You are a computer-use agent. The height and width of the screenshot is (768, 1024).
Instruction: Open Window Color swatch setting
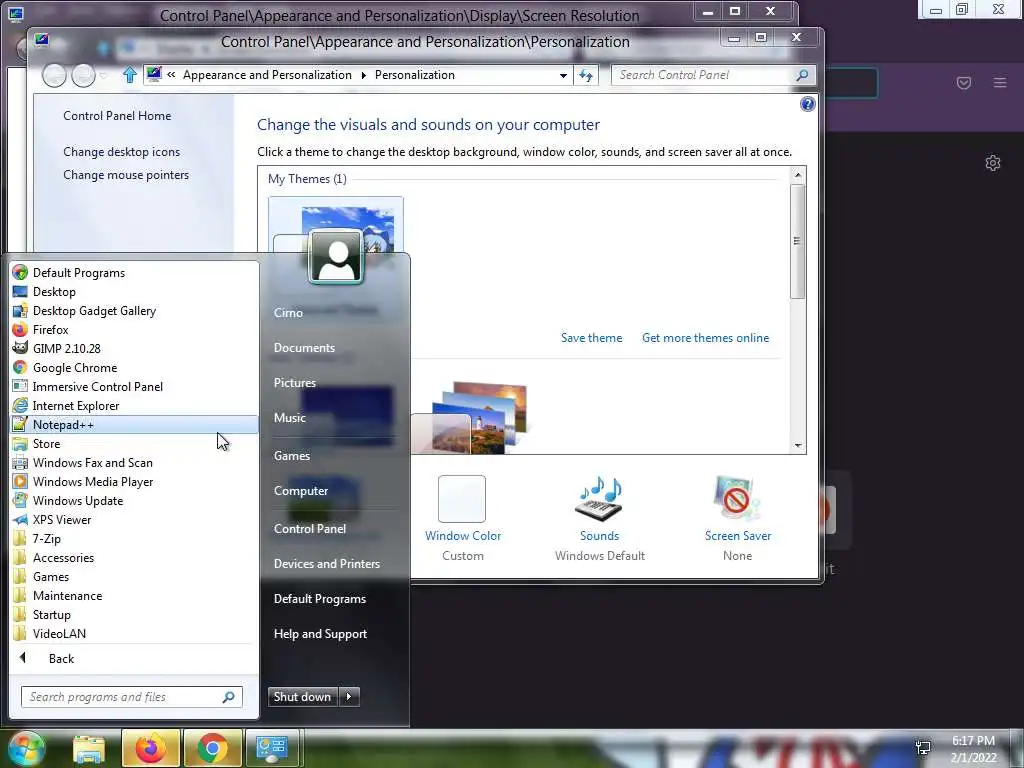[x=462, y=499]
